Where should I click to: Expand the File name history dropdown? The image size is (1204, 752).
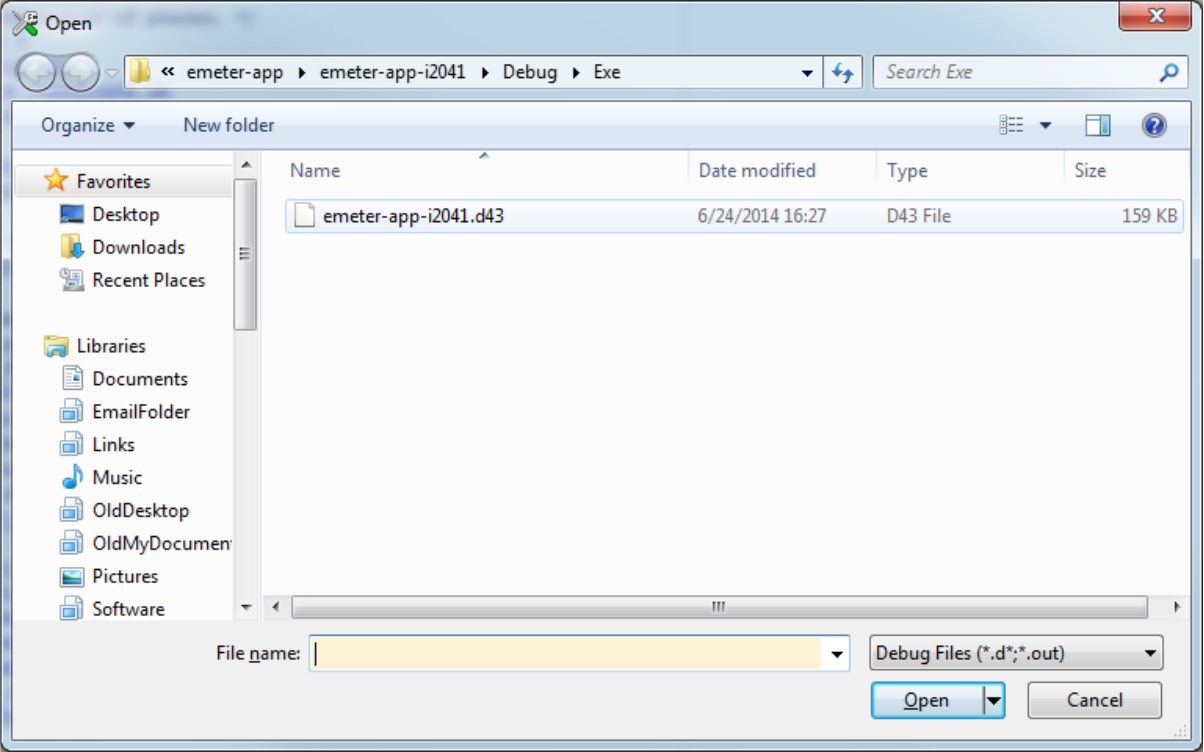pyautogui.click(x=836, y=654)
